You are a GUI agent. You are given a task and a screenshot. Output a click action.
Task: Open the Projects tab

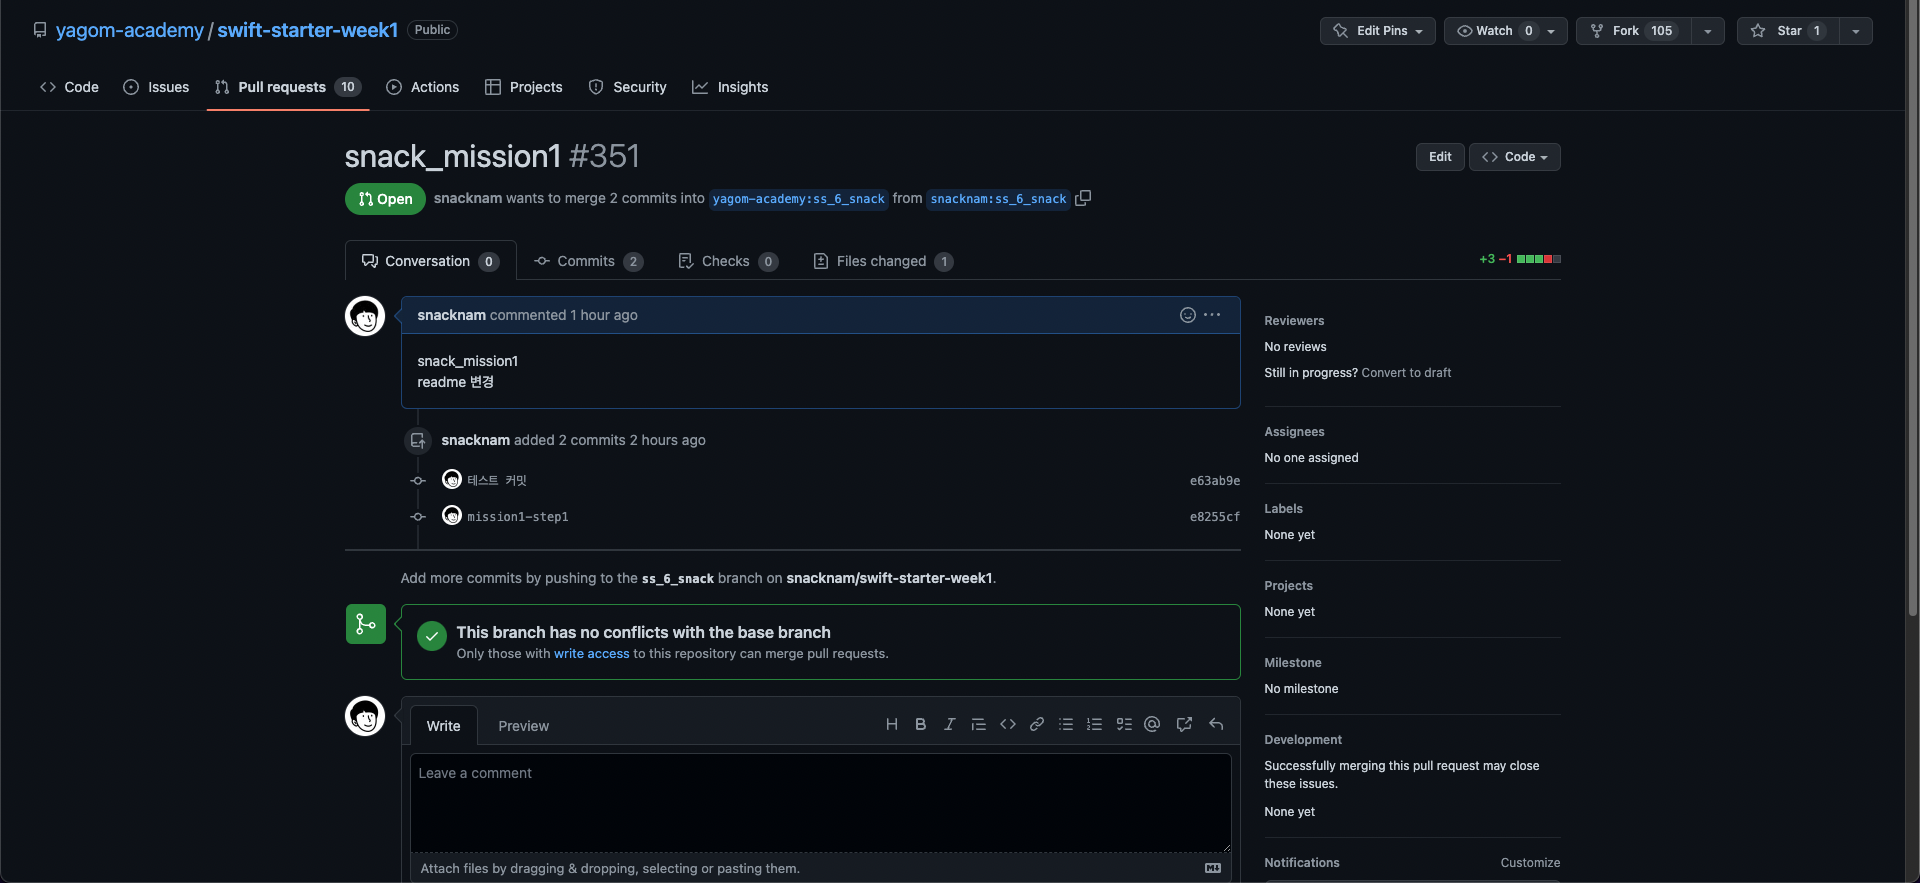[x=523, y=87]
